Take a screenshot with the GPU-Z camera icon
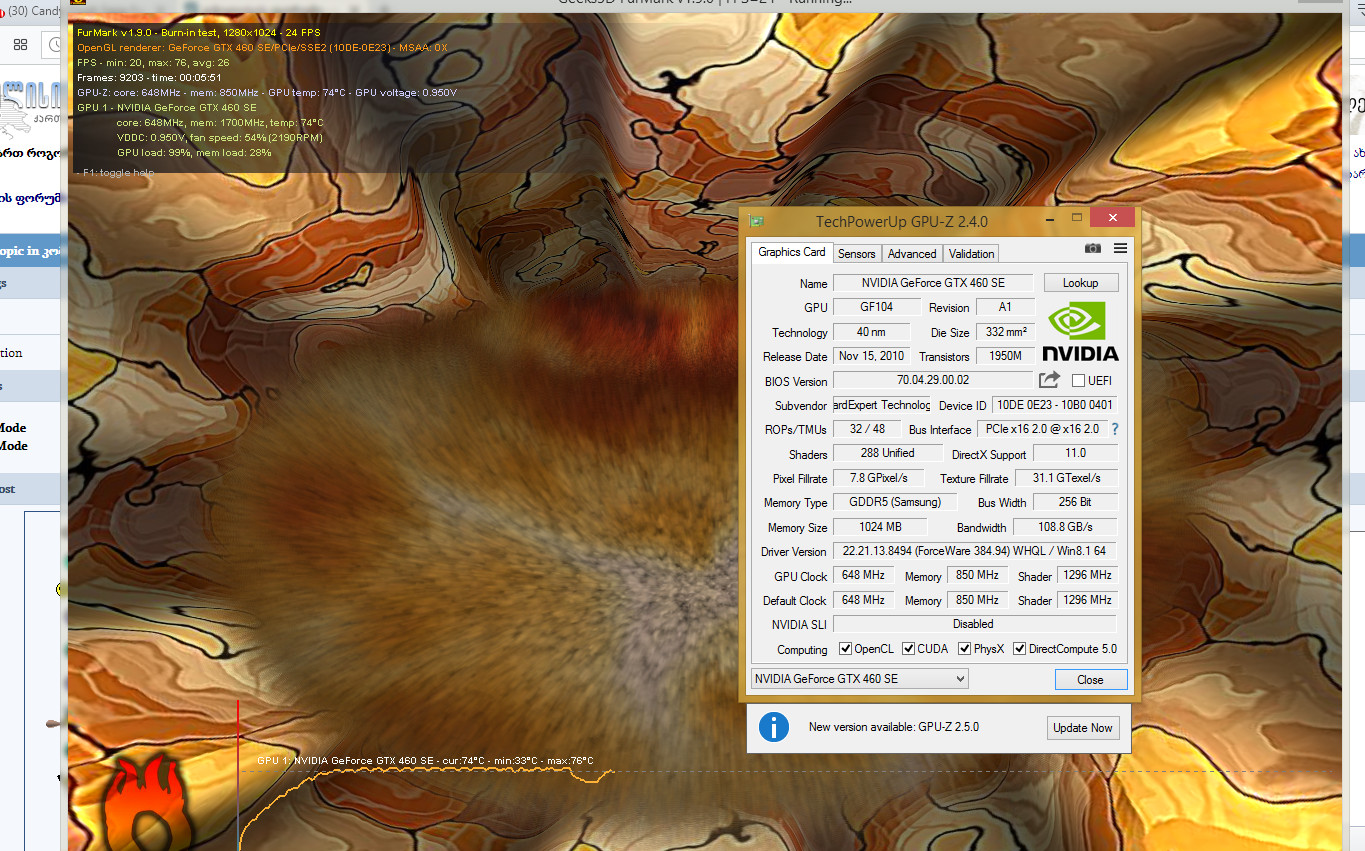1365x851 pixels. [x=1093, y=248]
